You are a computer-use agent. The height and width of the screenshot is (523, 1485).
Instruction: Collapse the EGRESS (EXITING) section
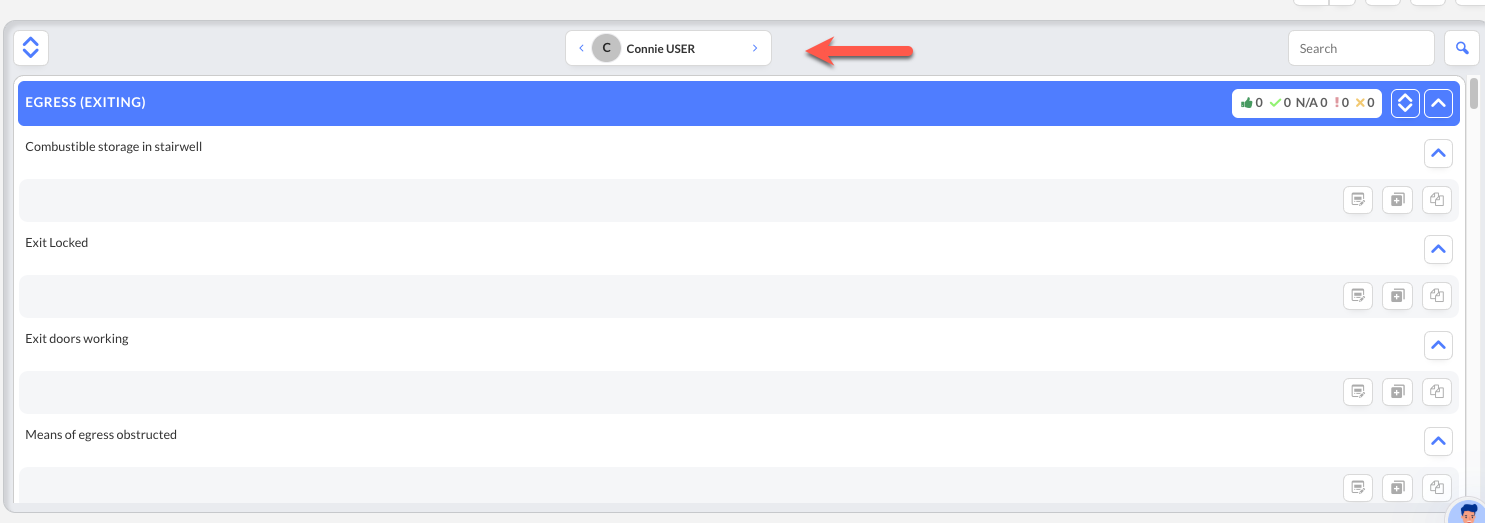click(1438, 103)
